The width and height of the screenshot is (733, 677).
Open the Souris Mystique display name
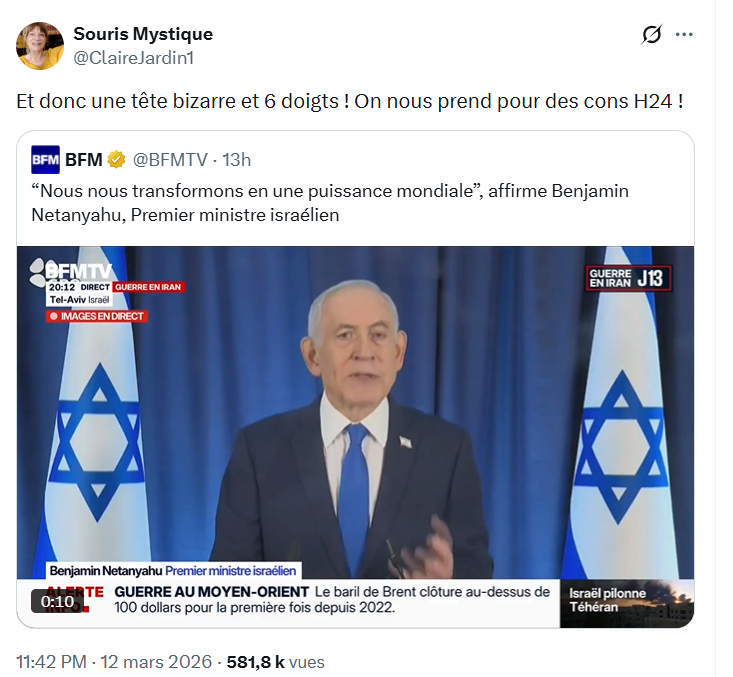click(143, 34)
